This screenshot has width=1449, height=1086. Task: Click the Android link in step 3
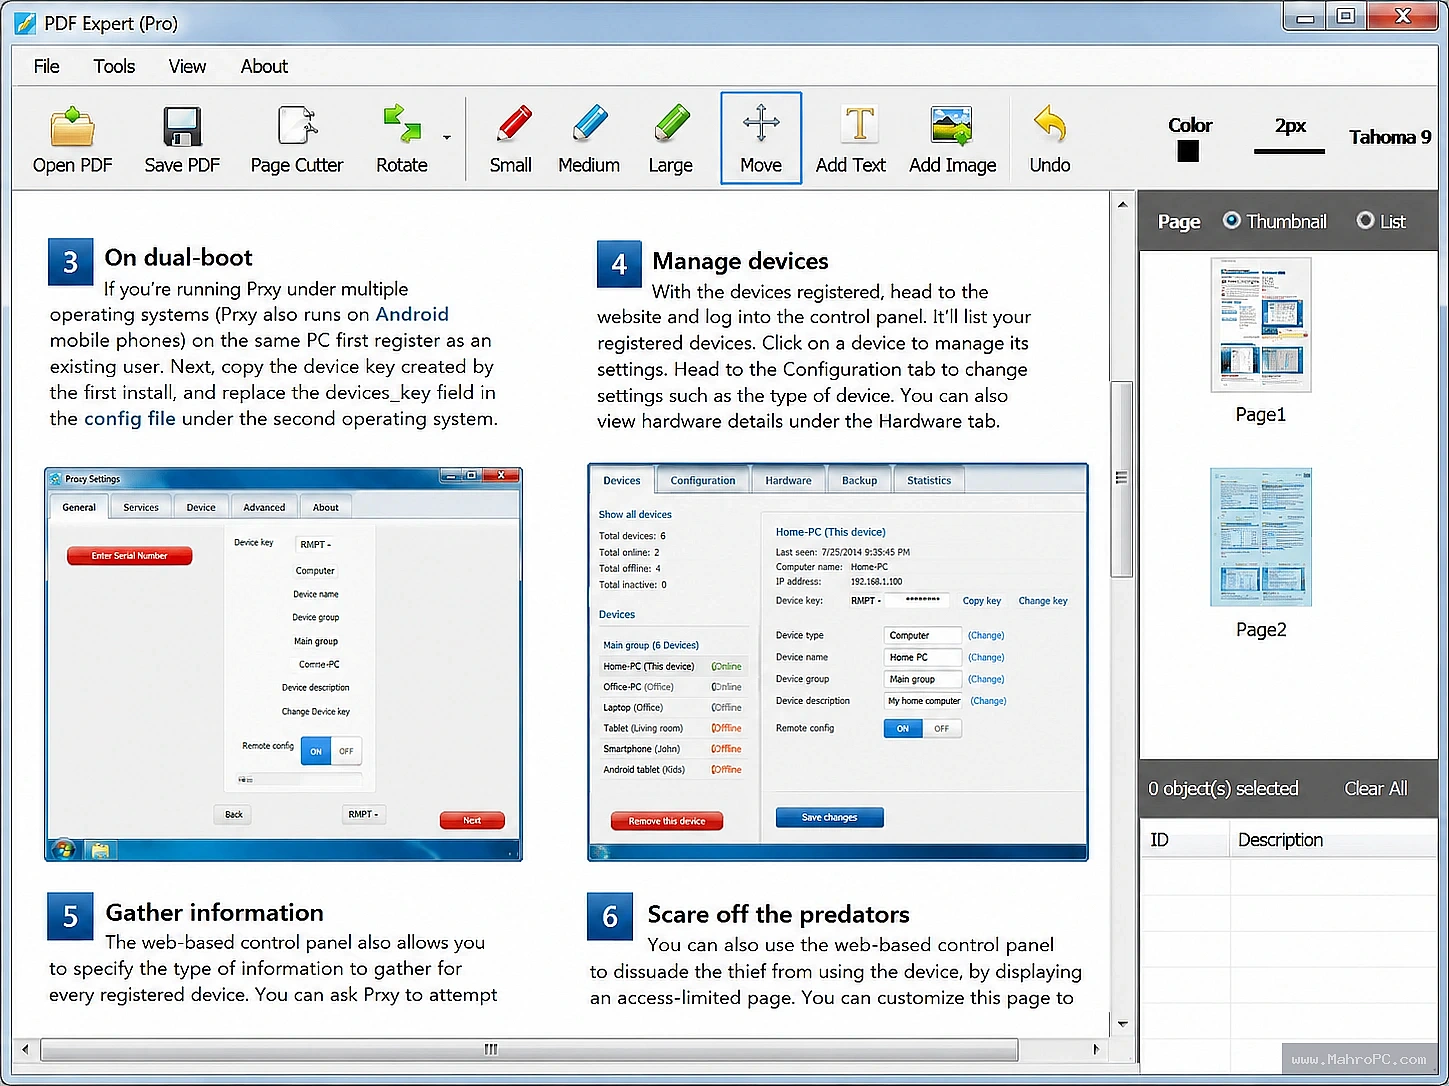pyautogui.click(x=412, y=314)
